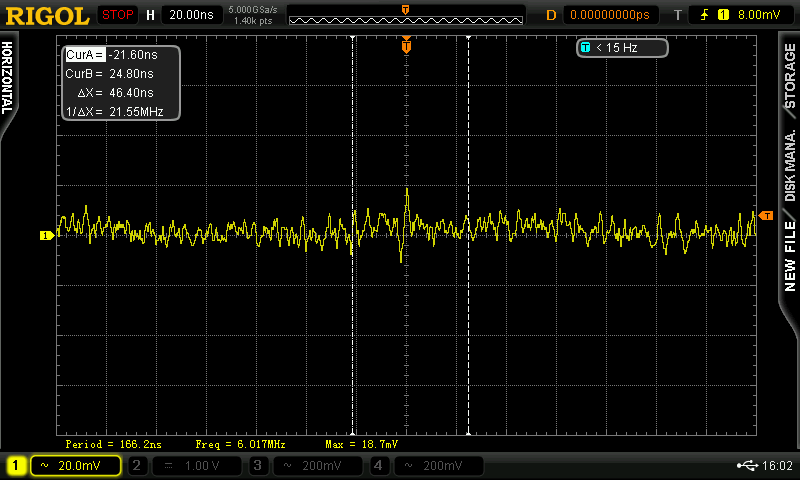This screenshot has width=800, height=480.
Task: Select channel 4 200mV scale box
Action: coord(438,465)
